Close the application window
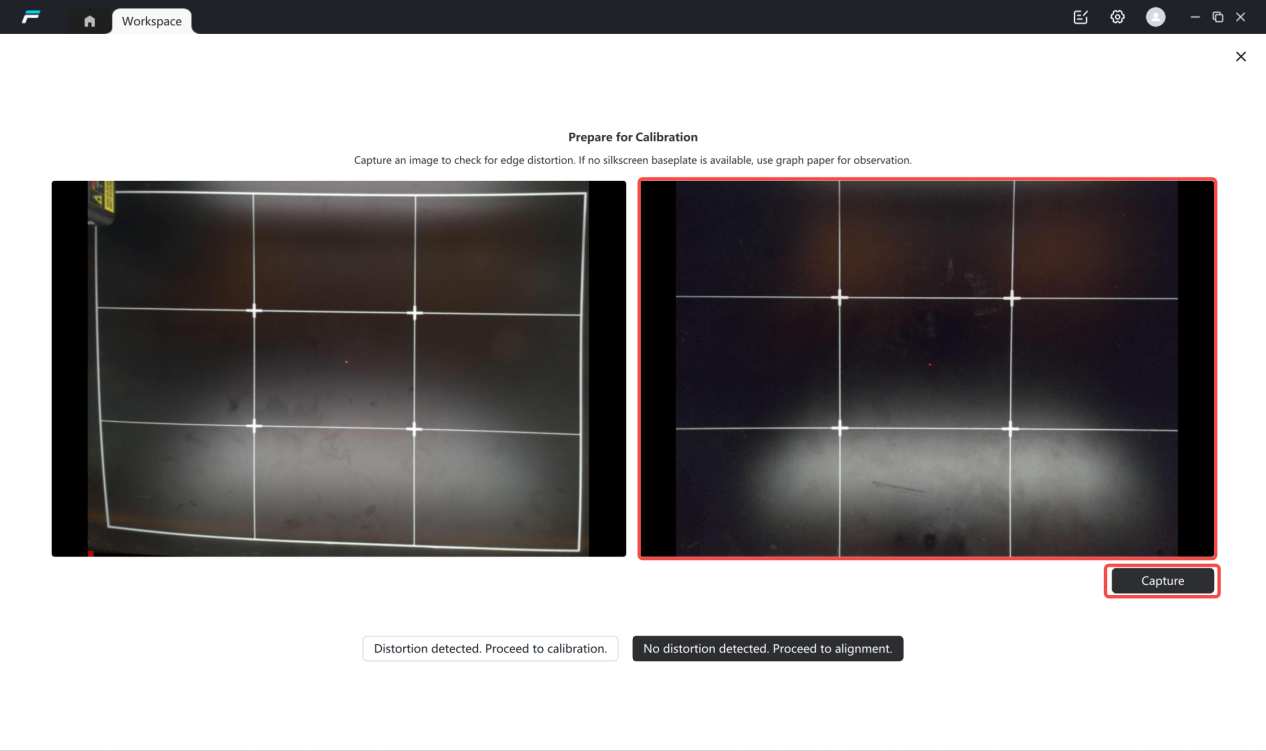Image resolution: width=1266 pixels, height=751 pixels. (x=1241, y=17)
